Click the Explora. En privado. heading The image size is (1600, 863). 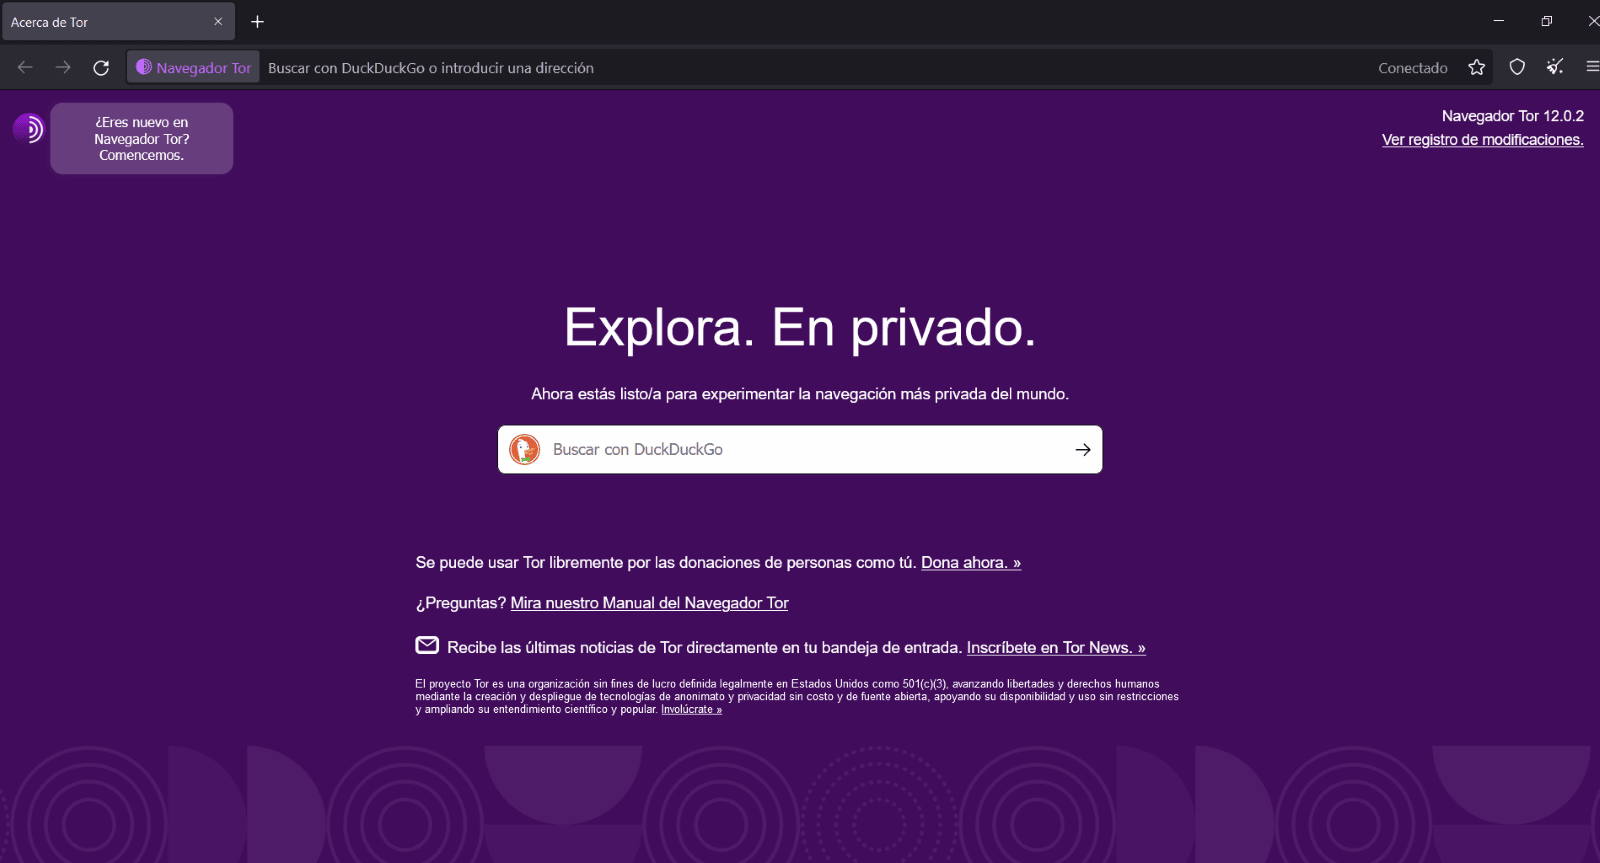800,327
